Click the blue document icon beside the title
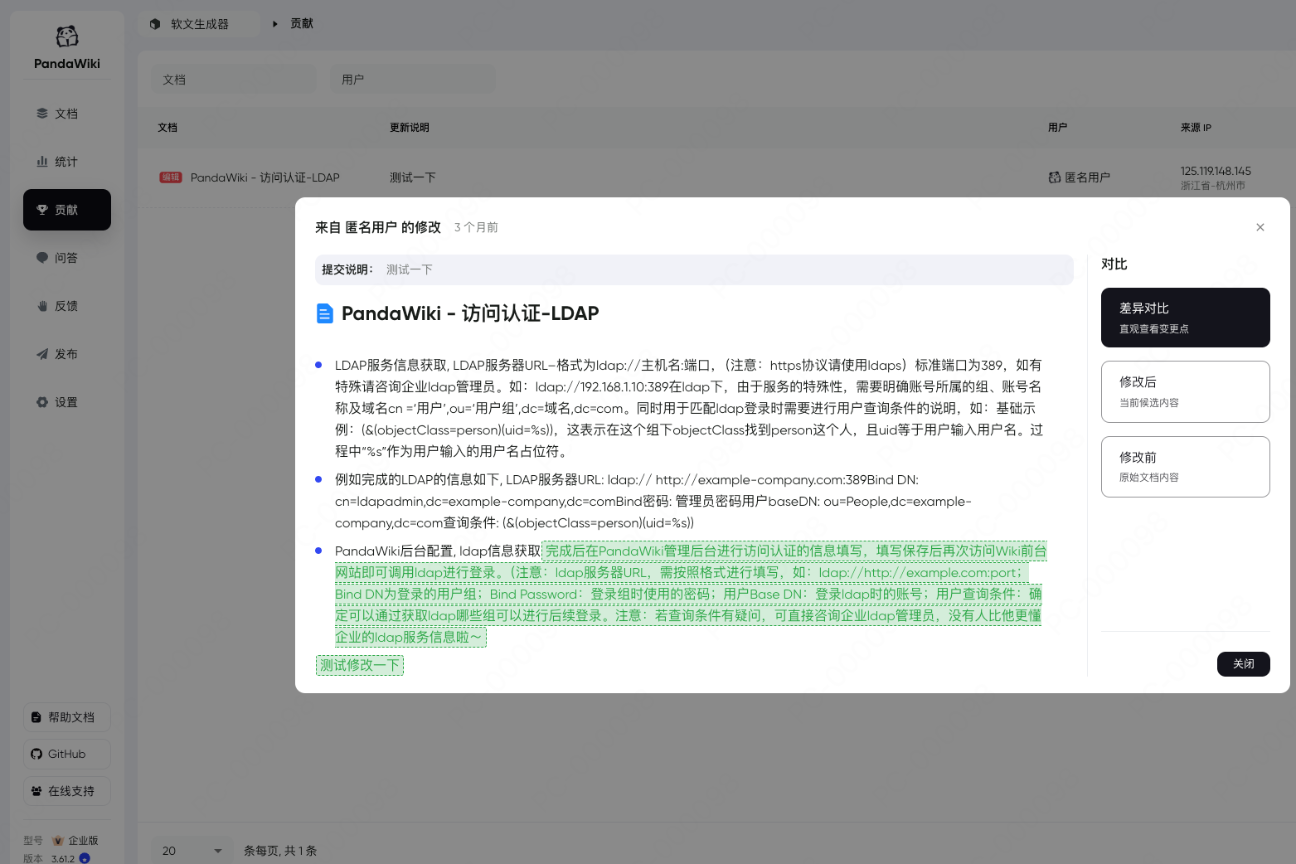The image size is (1296, 864). tap(324, 314)
